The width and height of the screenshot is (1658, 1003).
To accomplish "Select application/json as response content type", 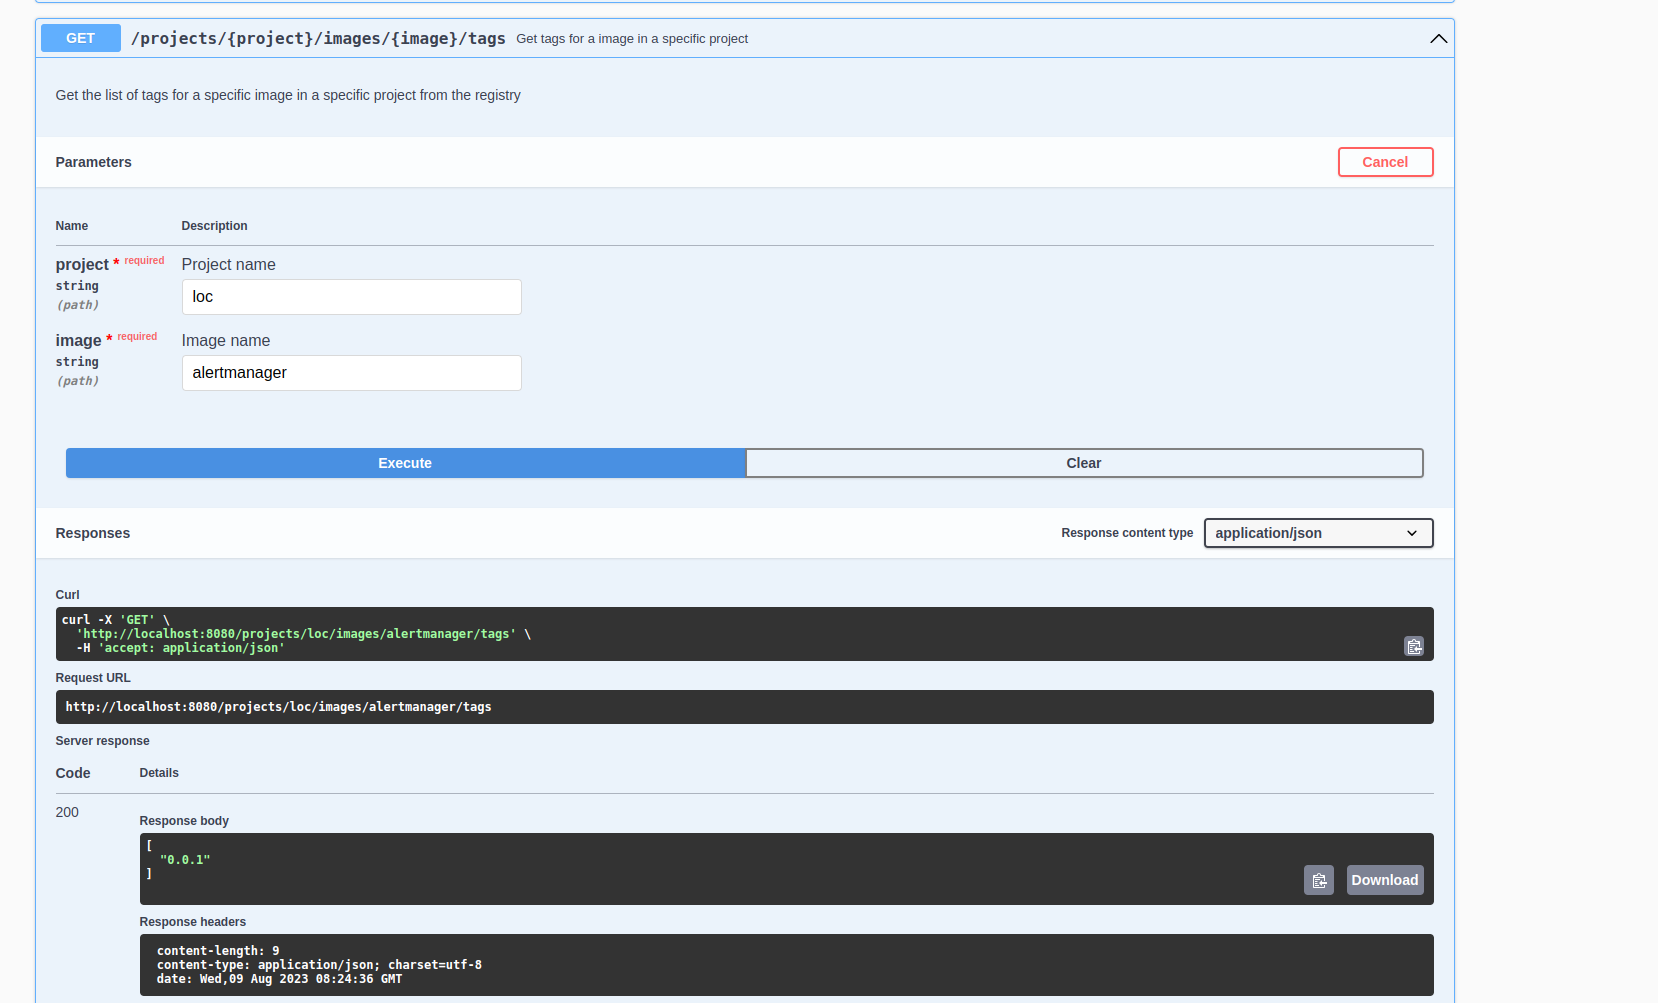I will pyautogui.click(x=1318, y=533).
